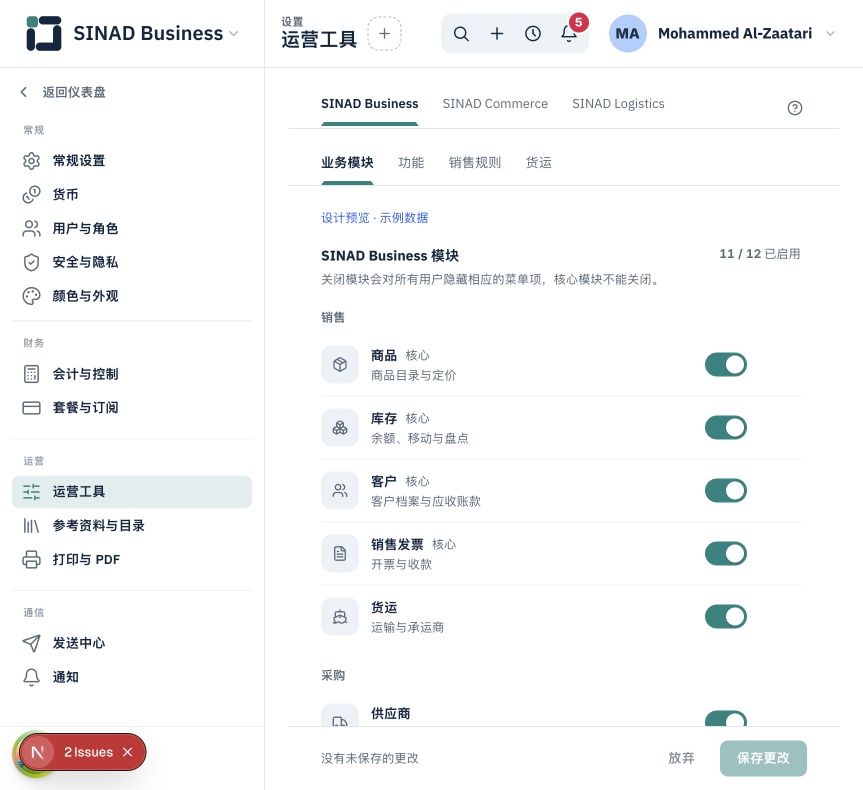Open the help question mark icon

click(794, 108)
